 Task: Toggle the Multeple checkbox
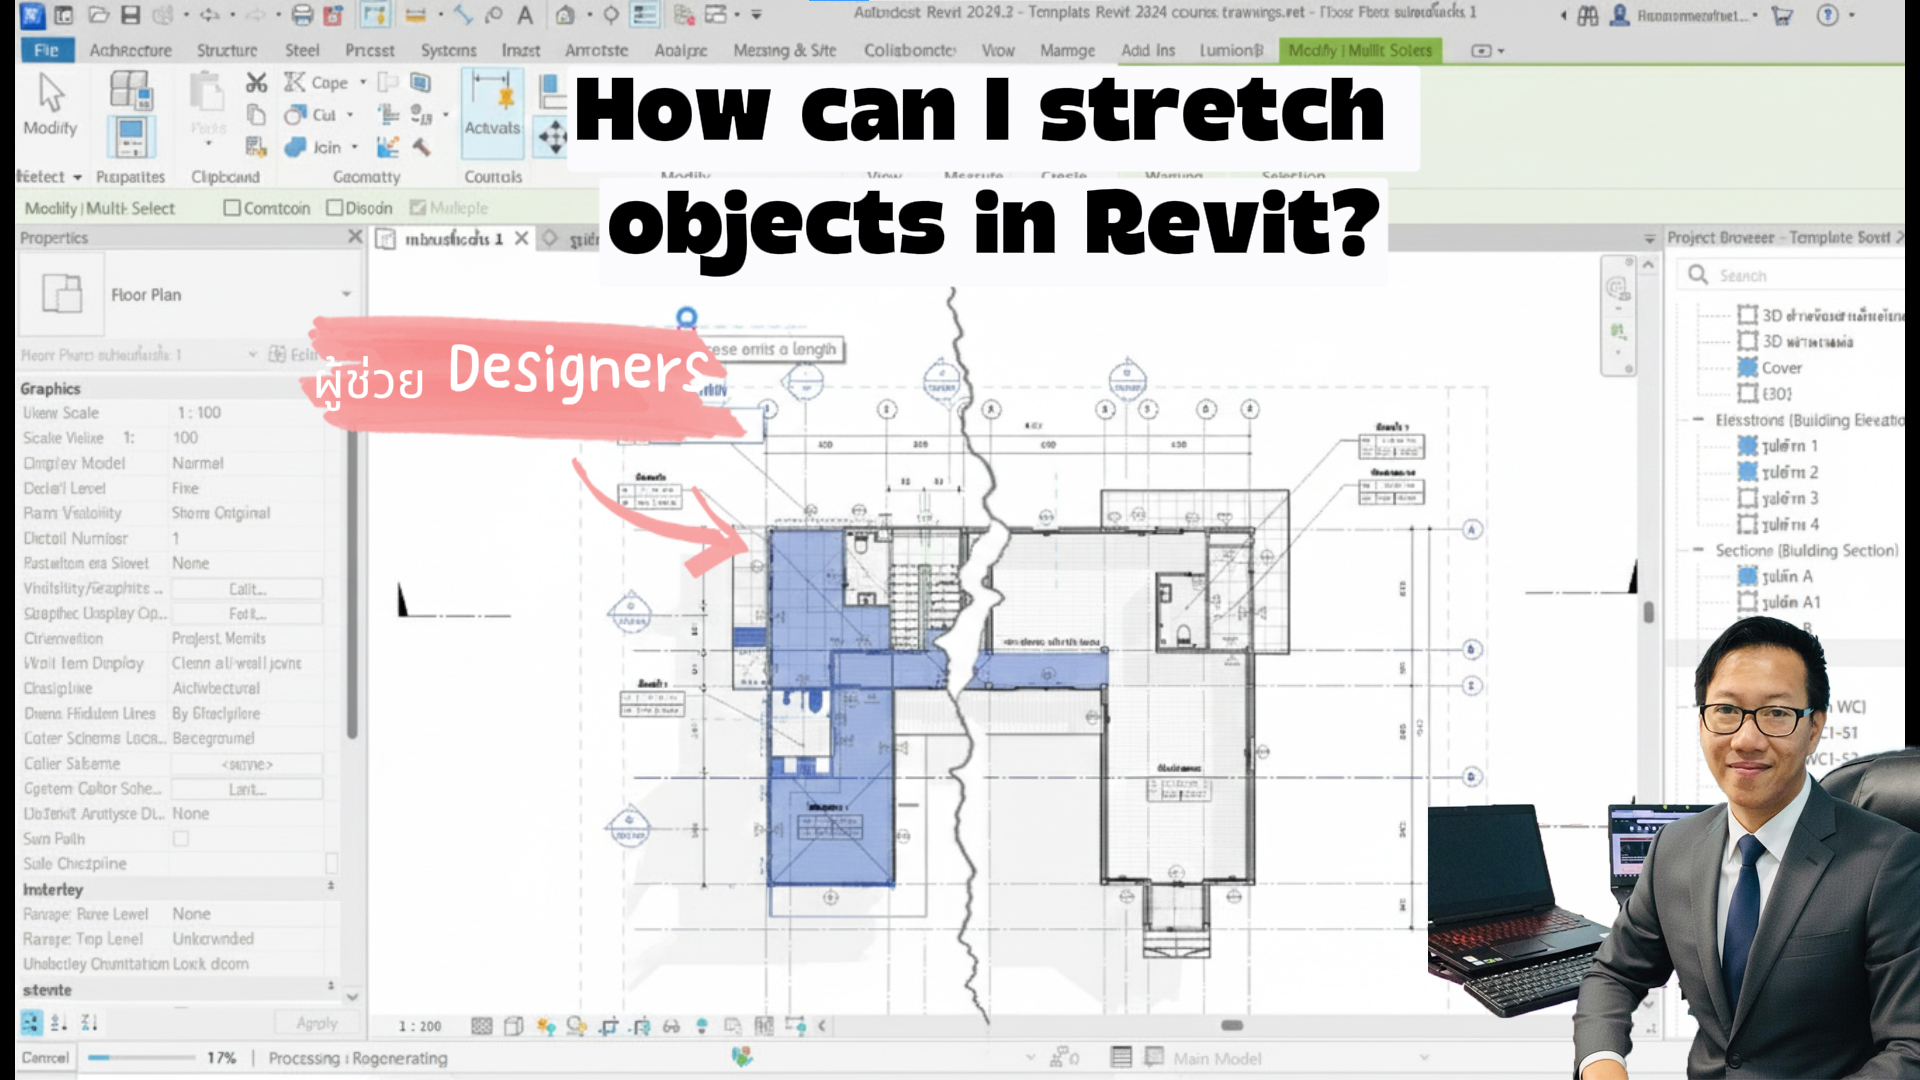418,208
